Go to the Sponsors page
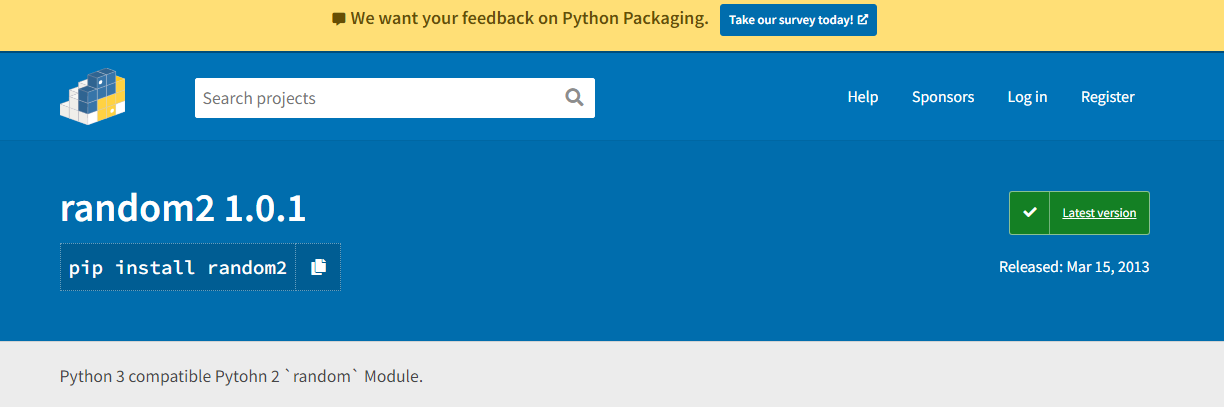 [942, 97]
